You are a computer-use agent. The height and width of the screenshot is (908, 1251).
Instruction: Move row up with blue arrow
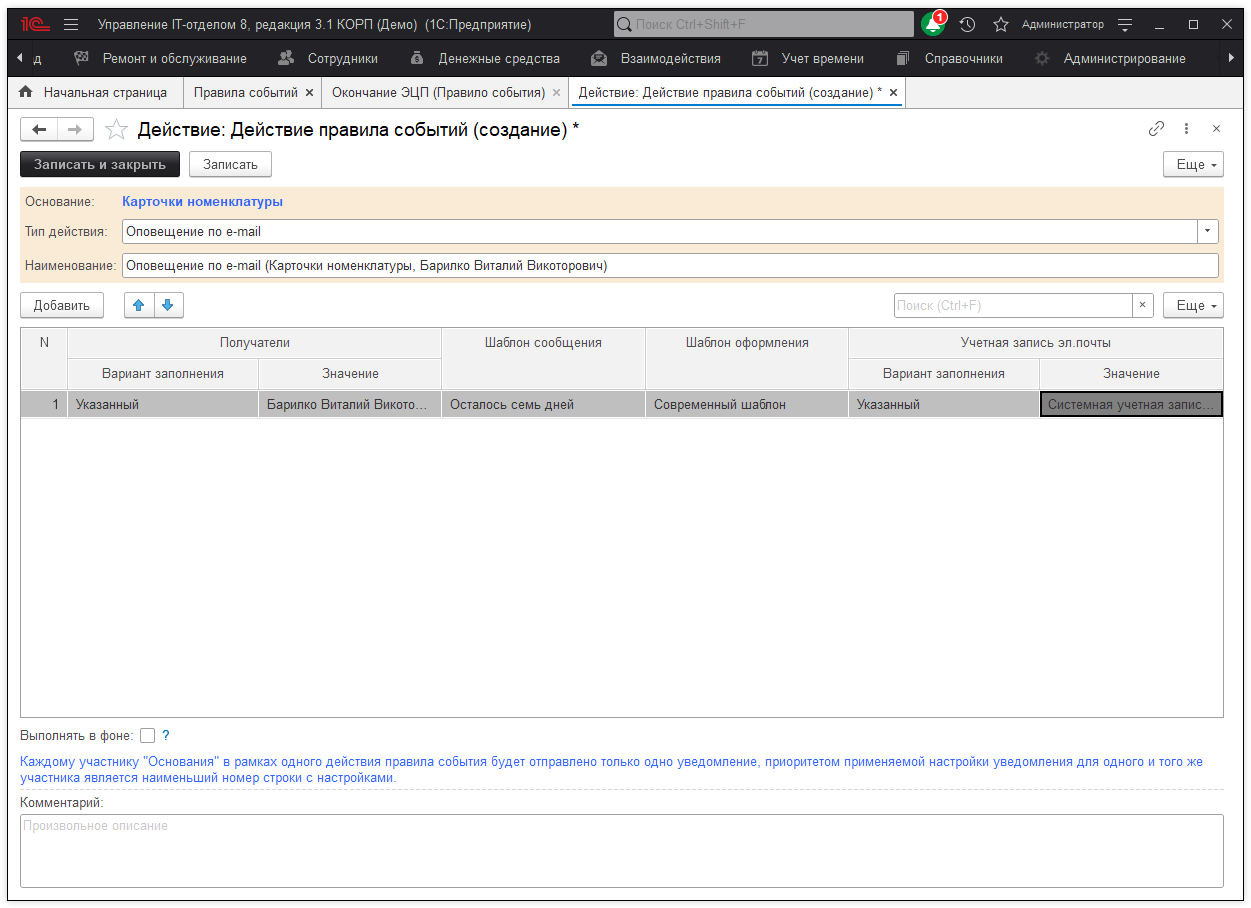click(x=139, y=305)
